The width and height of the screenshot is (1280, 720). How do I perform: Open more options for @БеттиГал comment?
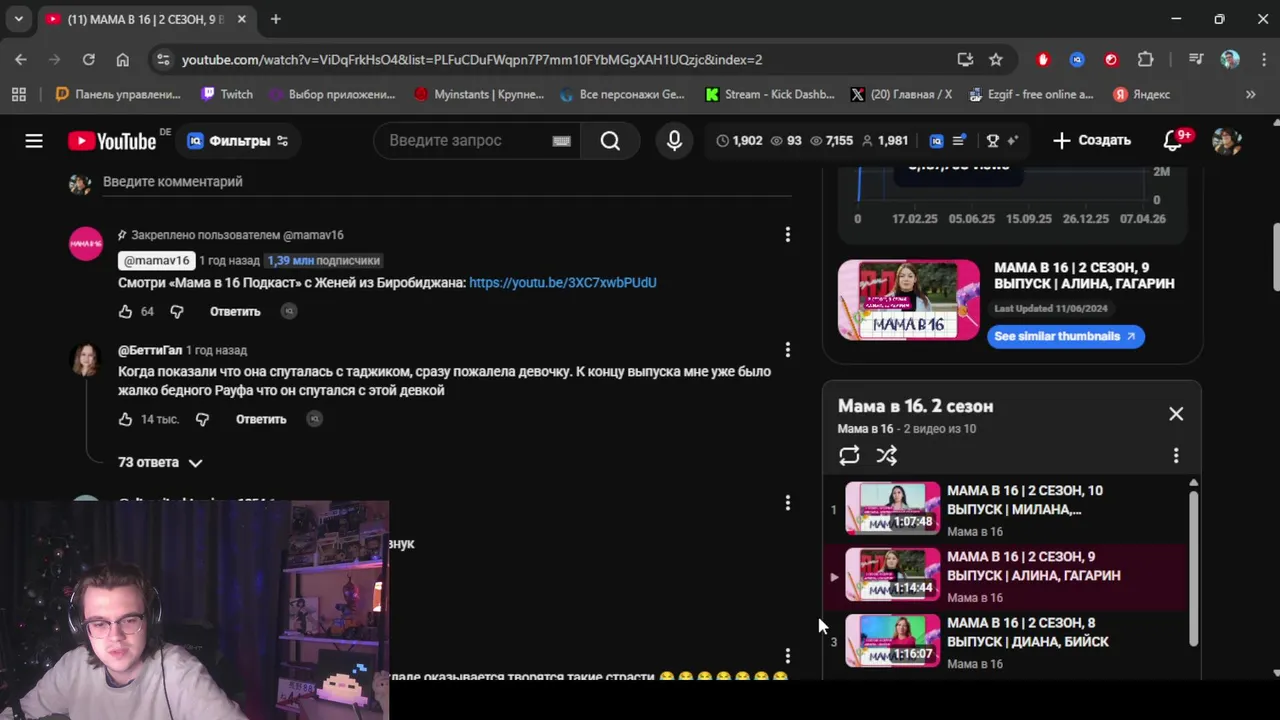point(788,350)
